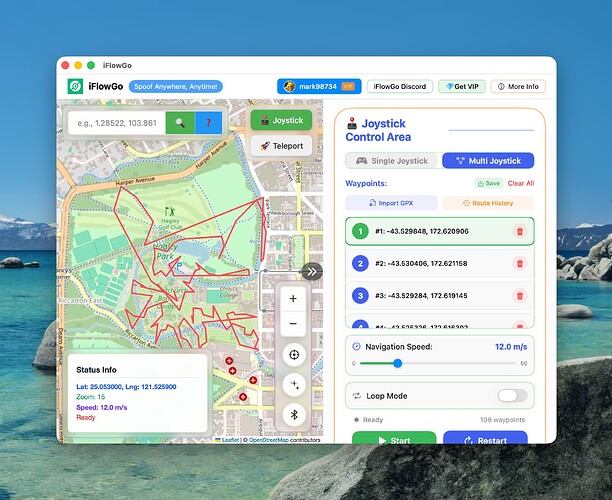Open More Info
The width and height of the screenshot is (612, 500).
click(x=518, y=86)
